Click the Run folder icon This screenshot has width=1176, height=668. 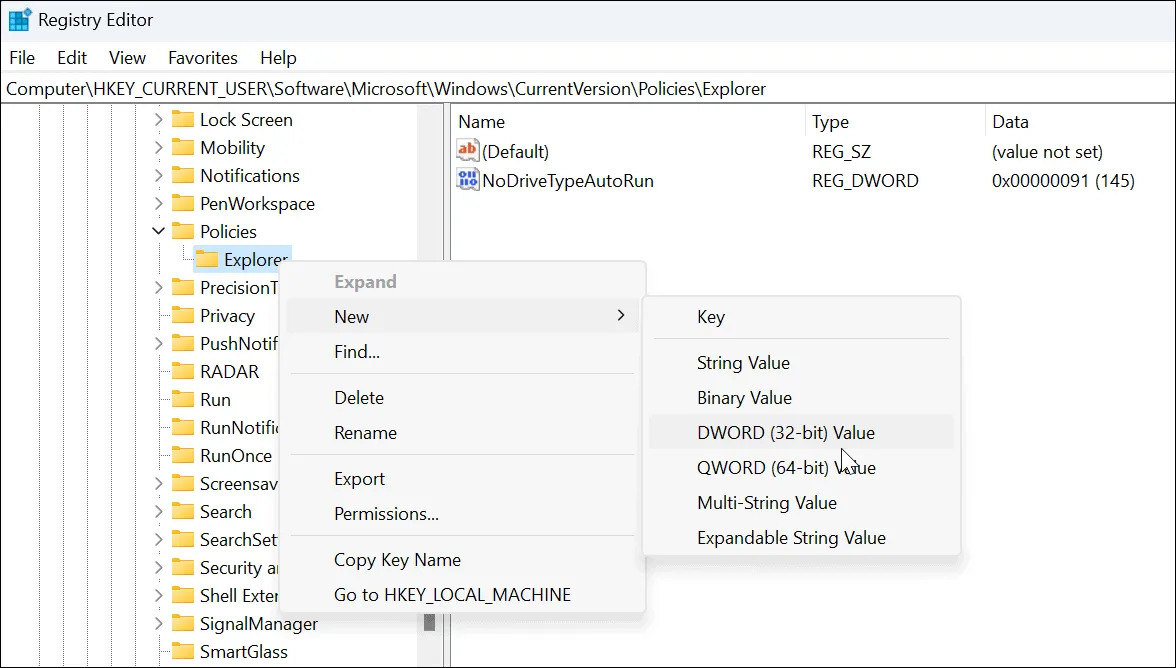[183, 400]
